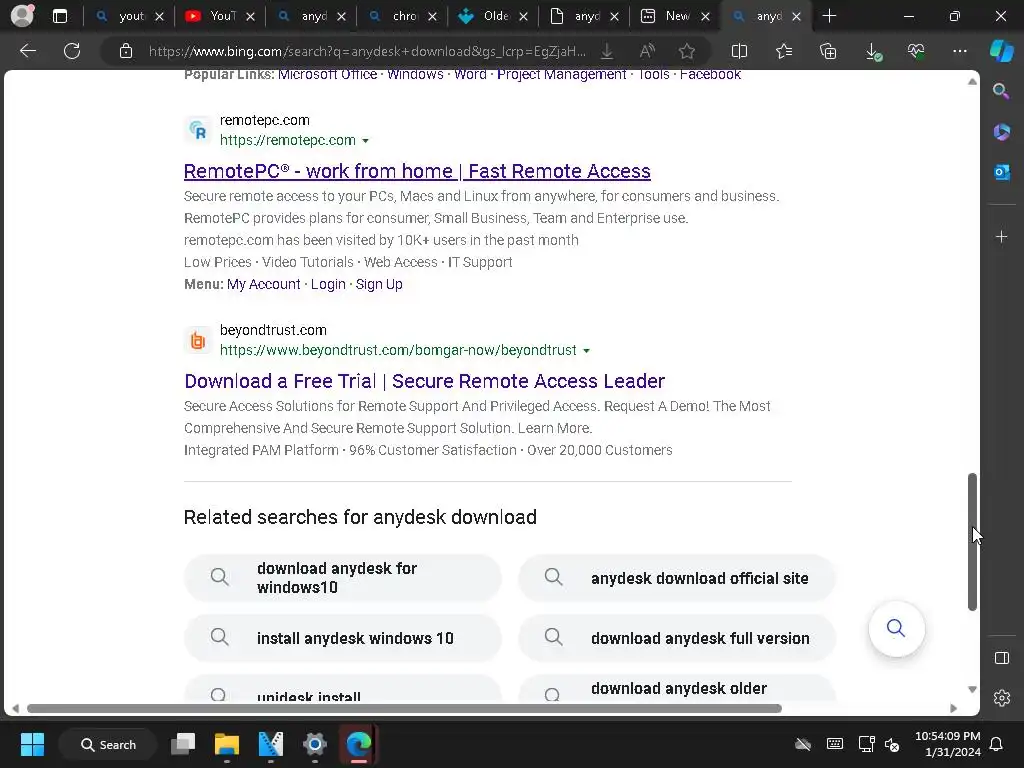This screenshot has height=768, width=1024.
Task: Click My Account menu link
Action: click(x=264, y=284)
